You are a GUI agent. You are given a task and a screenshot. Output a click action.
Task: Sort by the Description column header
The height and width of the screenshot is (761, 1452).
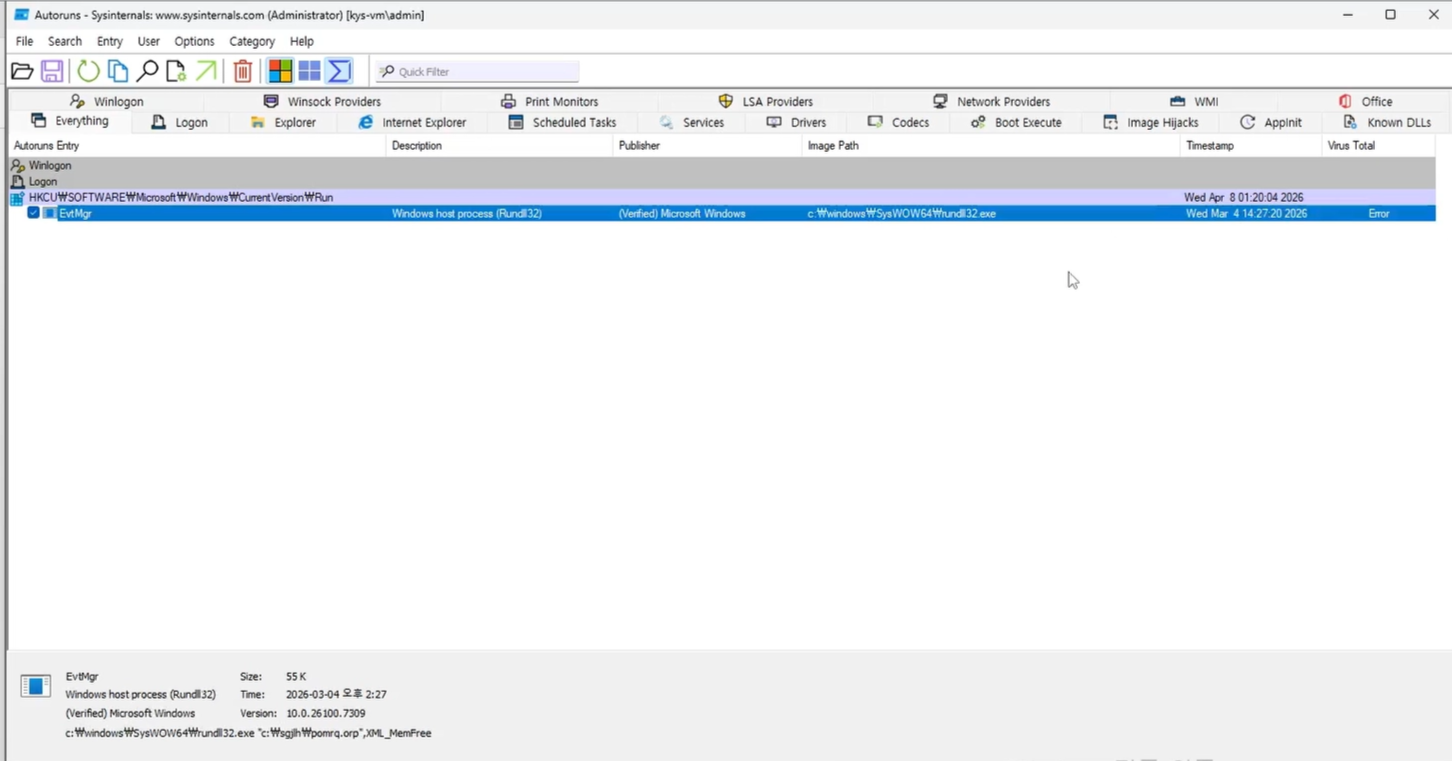499,146
